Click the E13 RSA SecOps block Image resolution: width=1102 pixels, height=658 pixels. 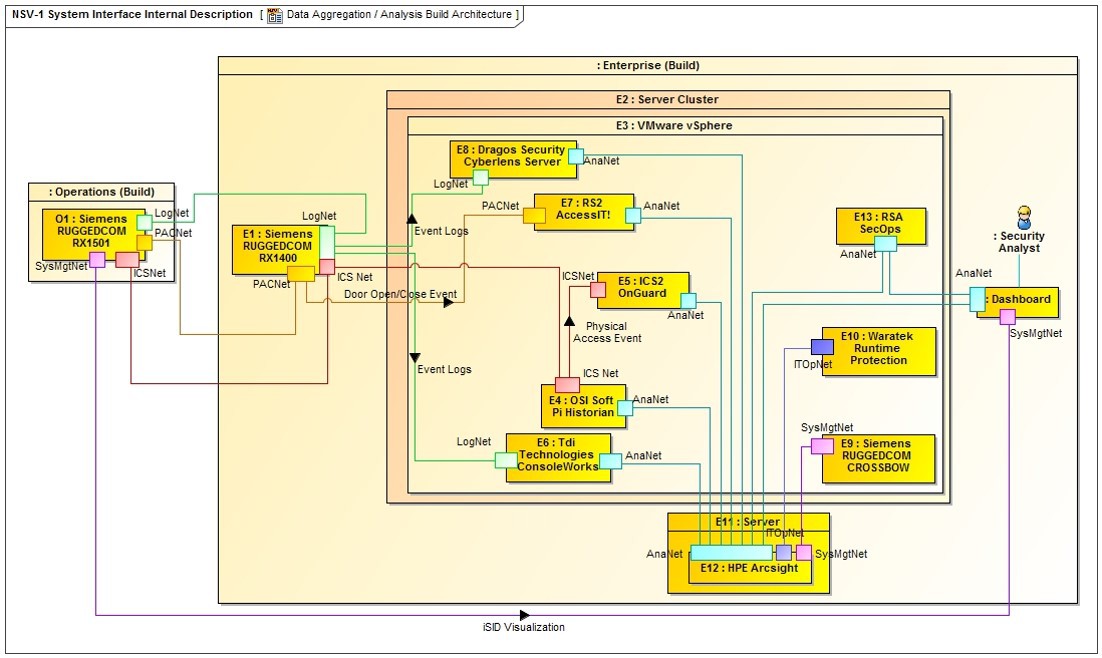pyautogui.click(x=881, y=226)
